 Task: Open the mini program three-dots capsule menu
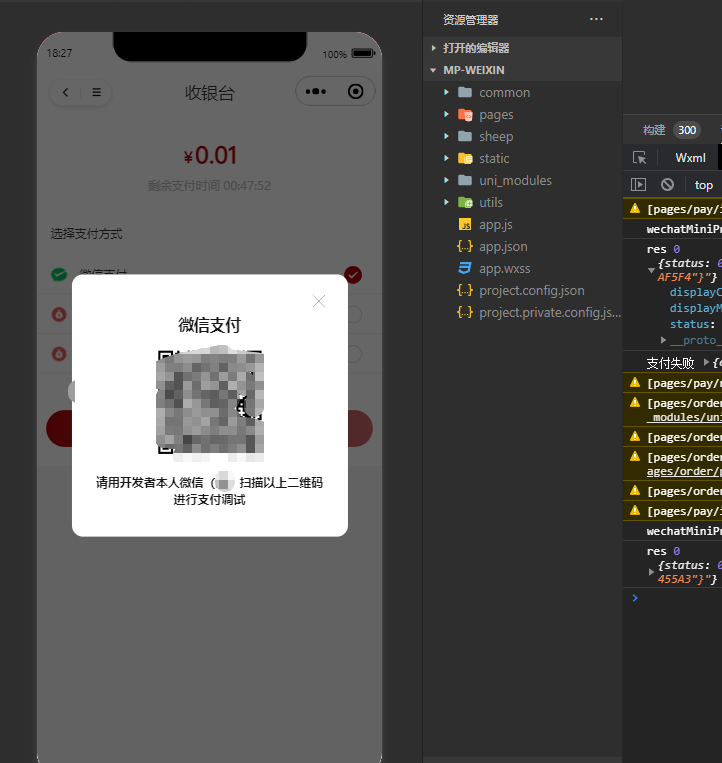pos(316,91)
